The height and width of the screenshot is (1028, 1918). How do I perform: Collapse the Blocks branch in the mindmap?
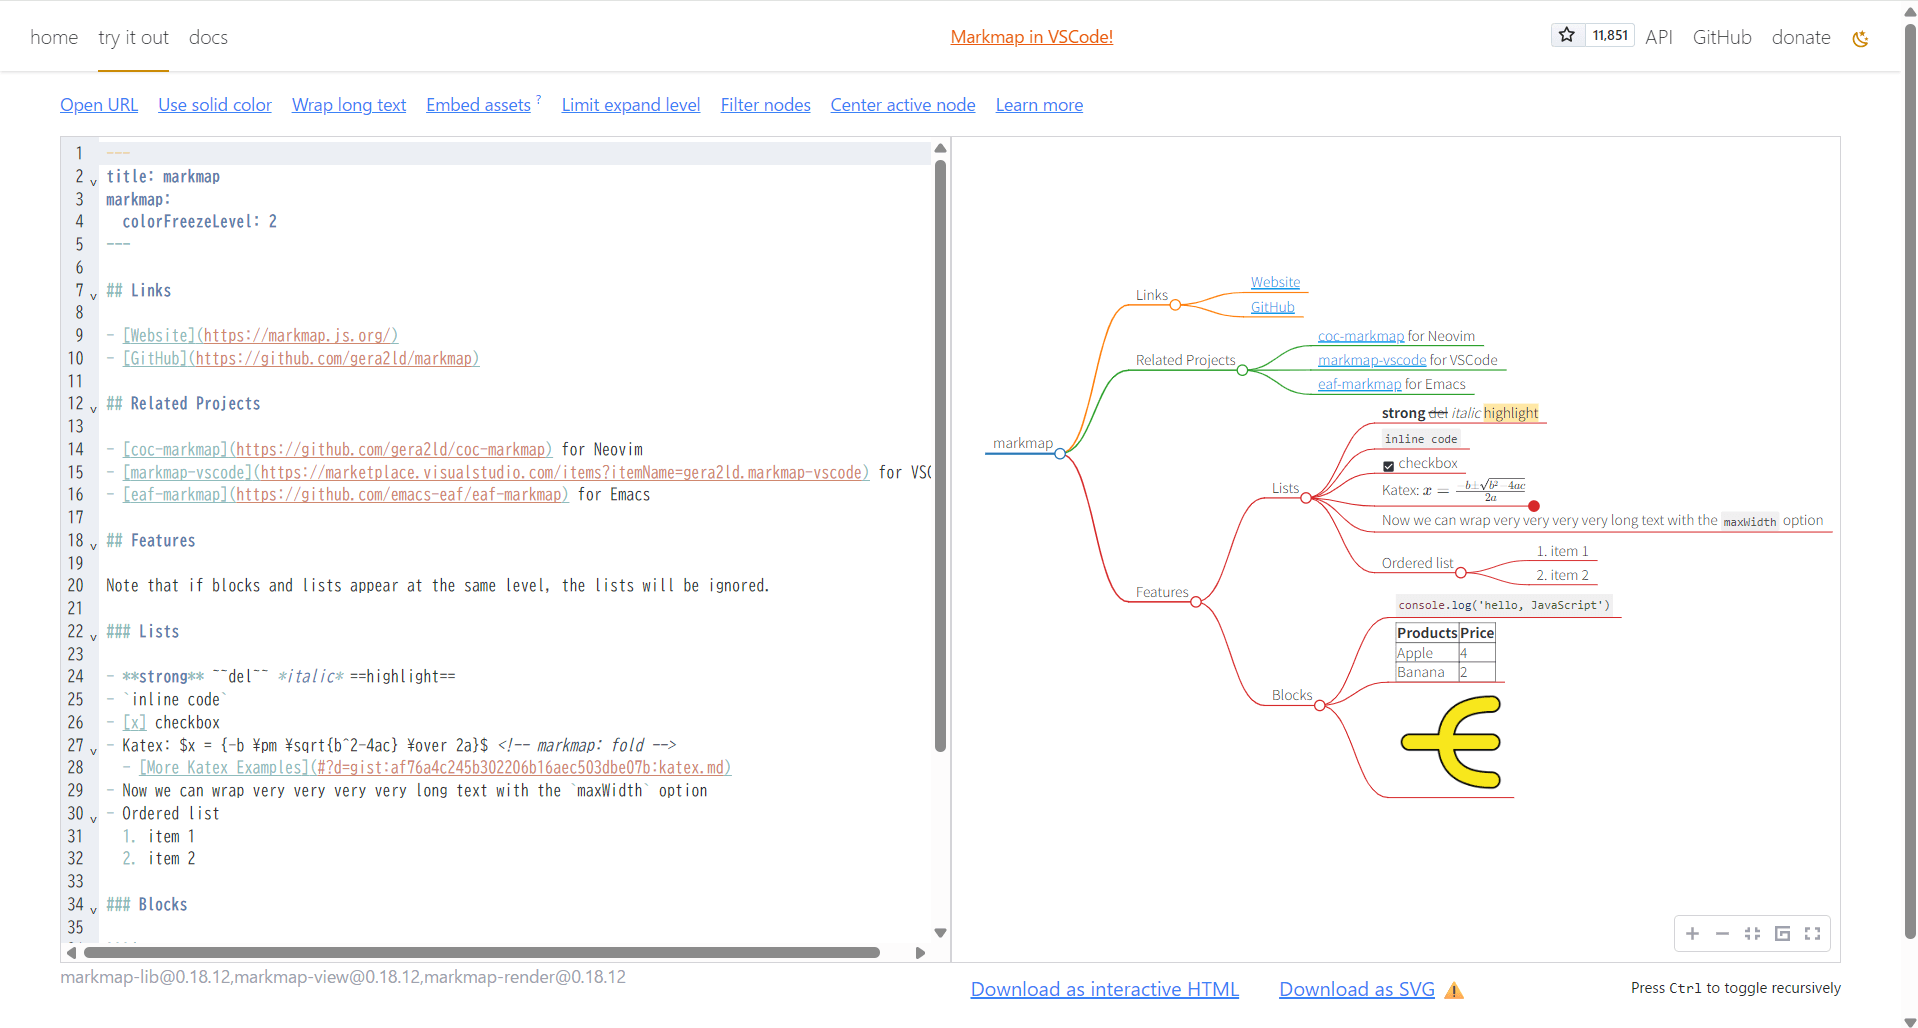click(x=1321, y=705)
